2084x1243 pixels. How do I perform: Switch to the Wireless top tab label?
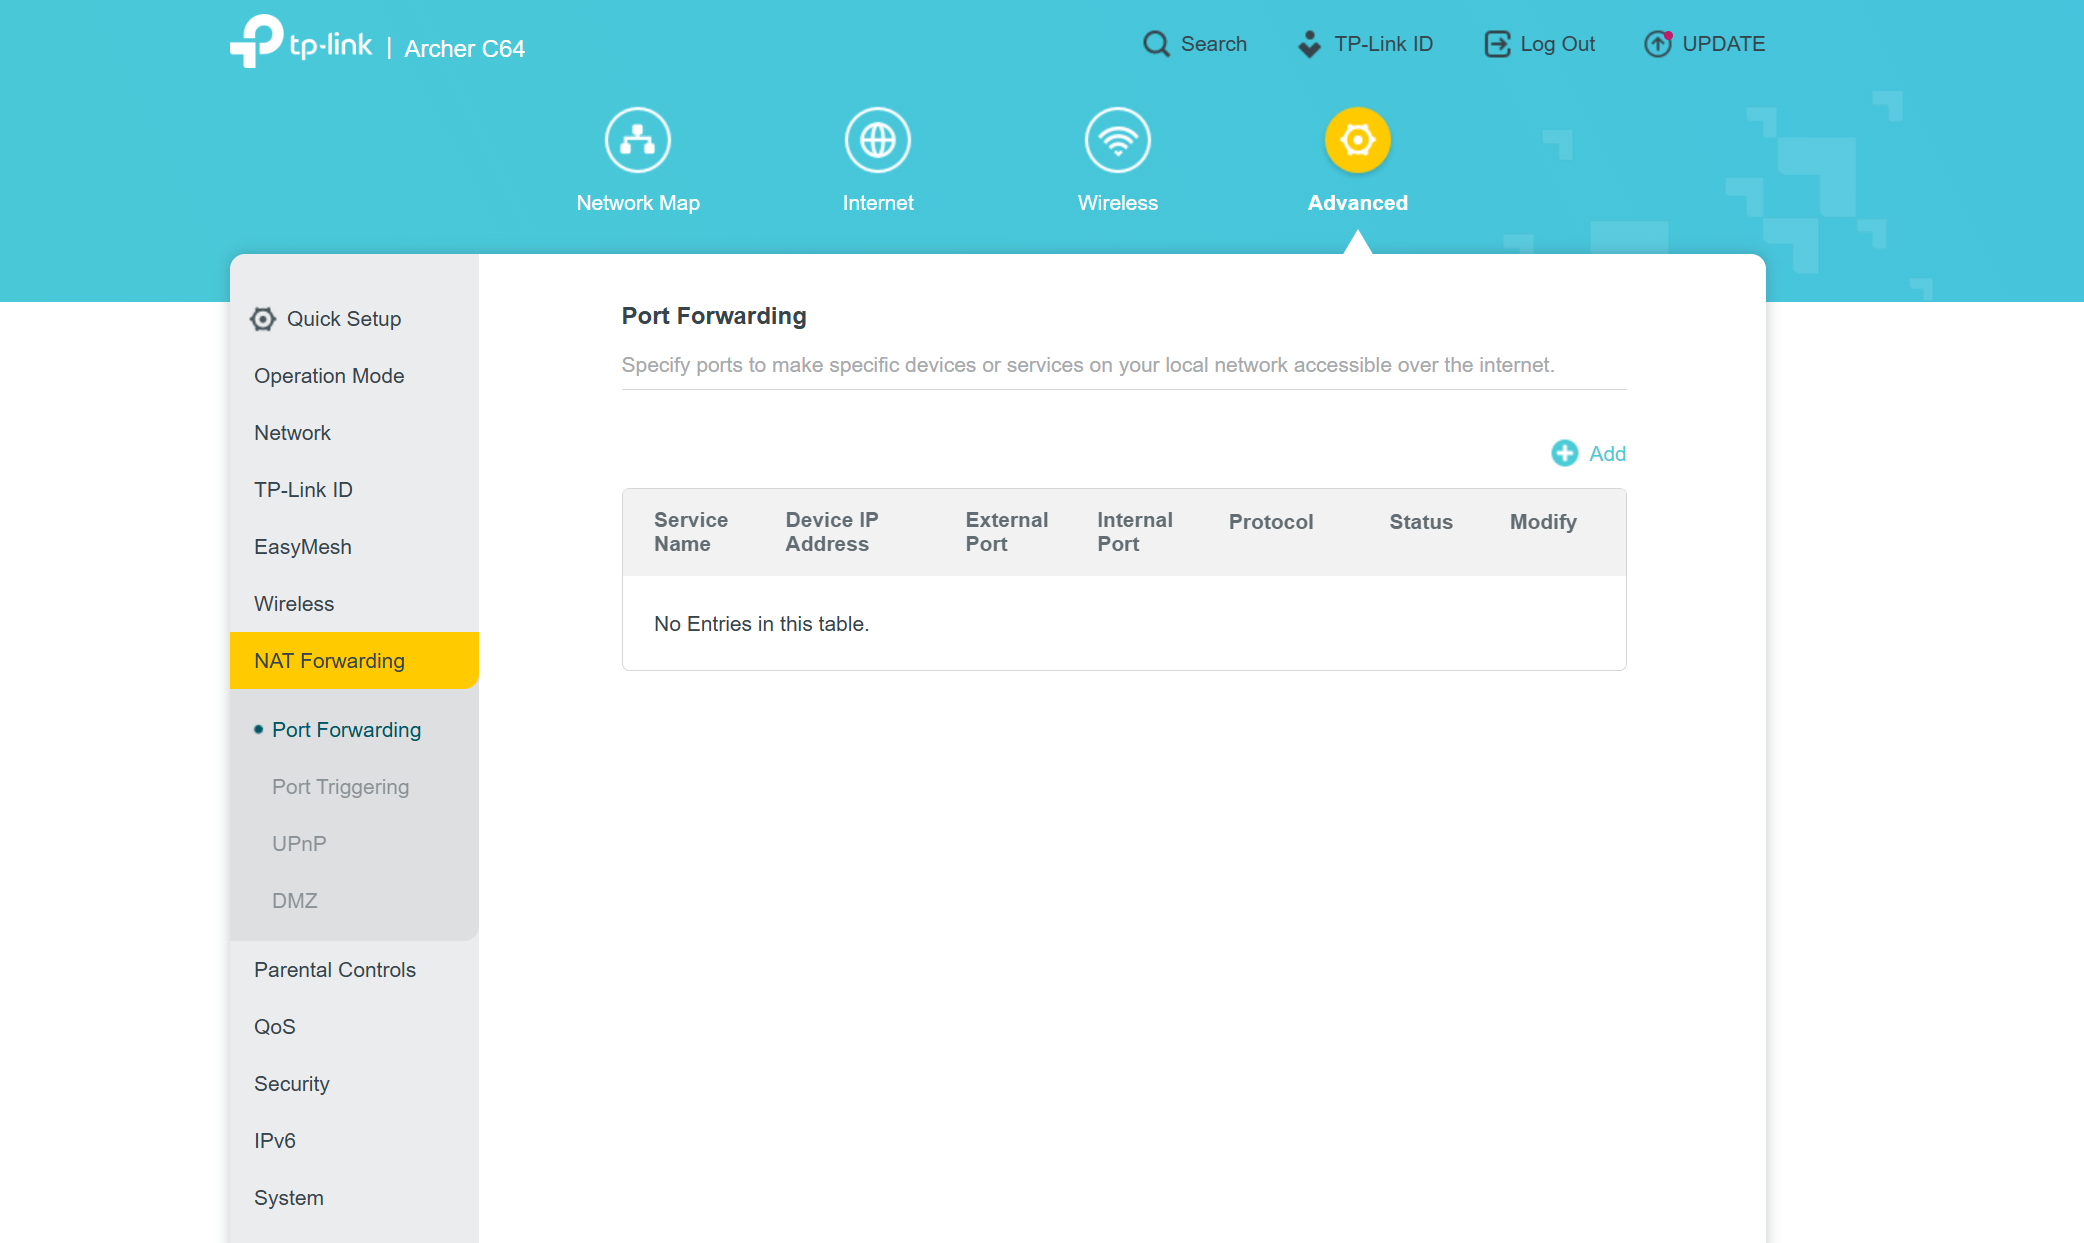(1118, 203)
